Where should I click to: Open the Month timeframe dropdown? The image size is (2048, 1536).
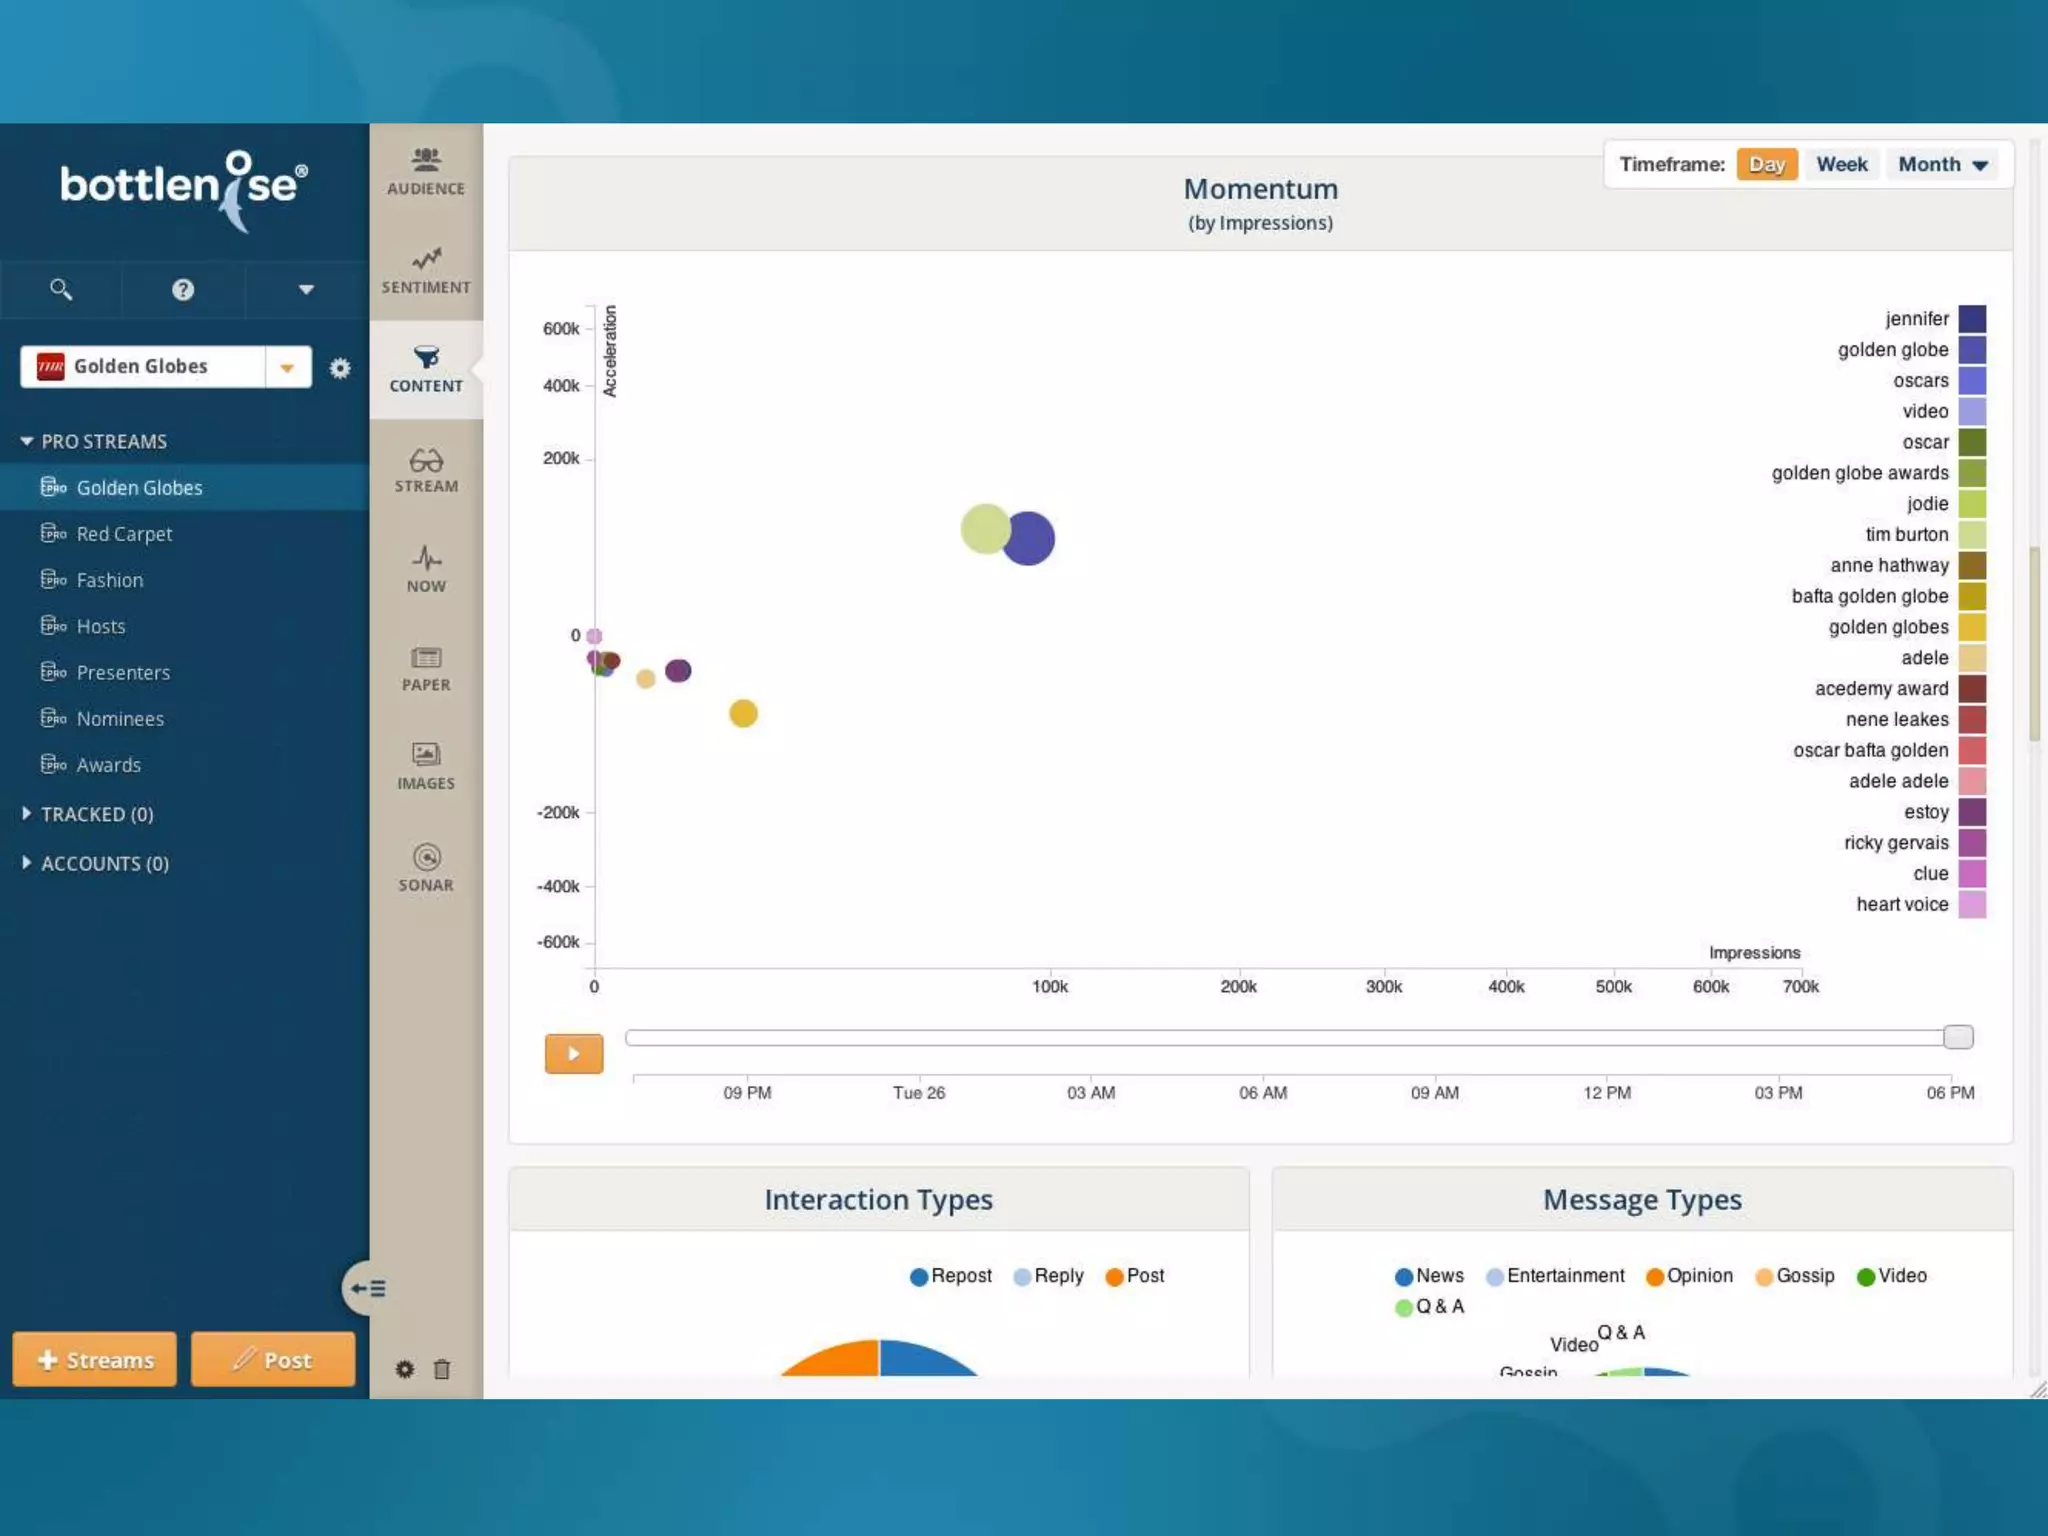click(x=1942, y=164)
